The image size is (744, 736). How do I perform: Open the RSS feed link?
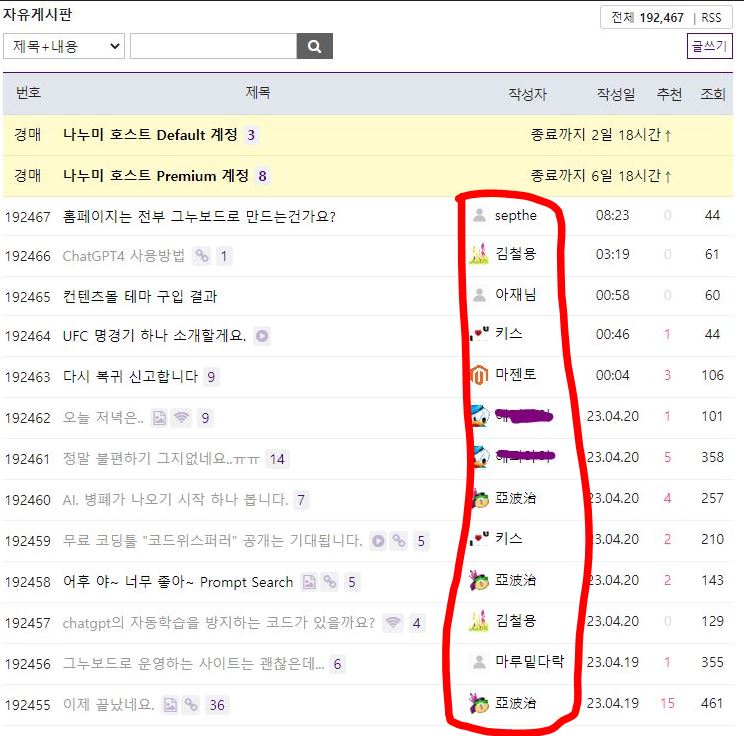[x=711, y=18]
